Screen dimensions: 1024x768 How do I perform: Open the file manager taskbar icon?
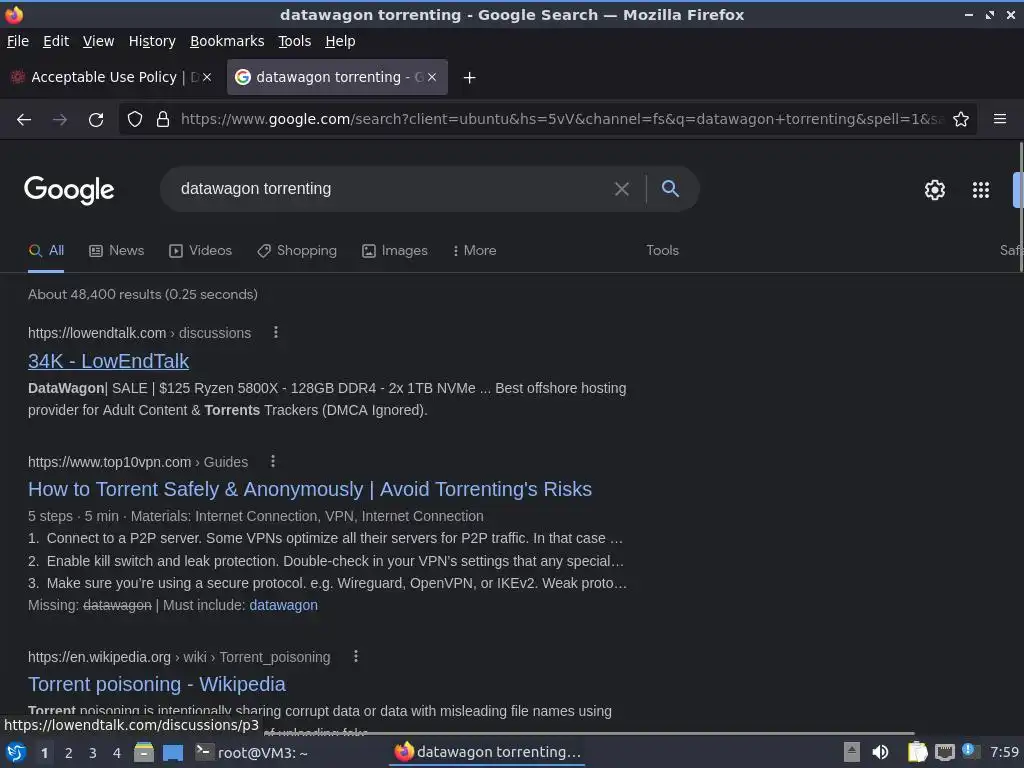tap(144, 752)
